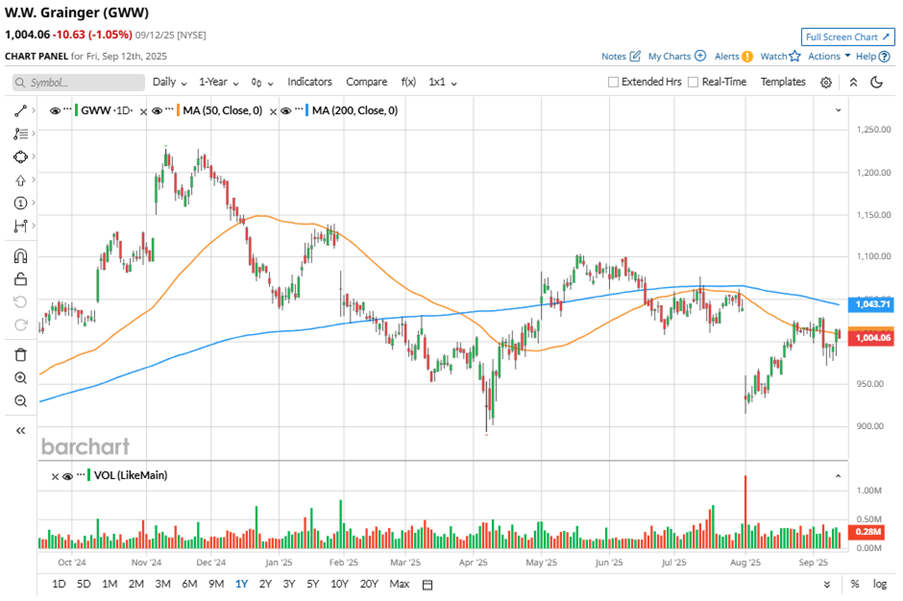Image resolution: width=903 pixels, height=601 pixels.
Task: Expand the line tool flyout arrow
Action: [34, 111]
